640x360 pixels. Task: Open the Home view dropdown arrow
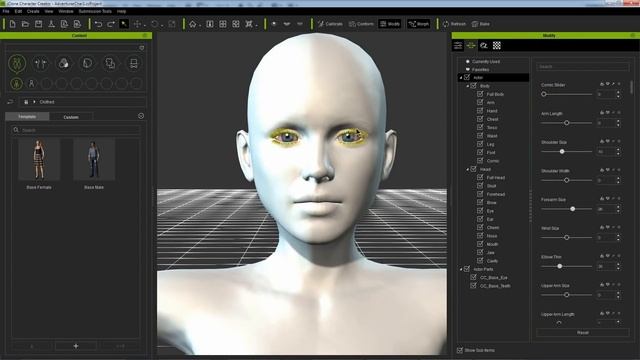200,26
